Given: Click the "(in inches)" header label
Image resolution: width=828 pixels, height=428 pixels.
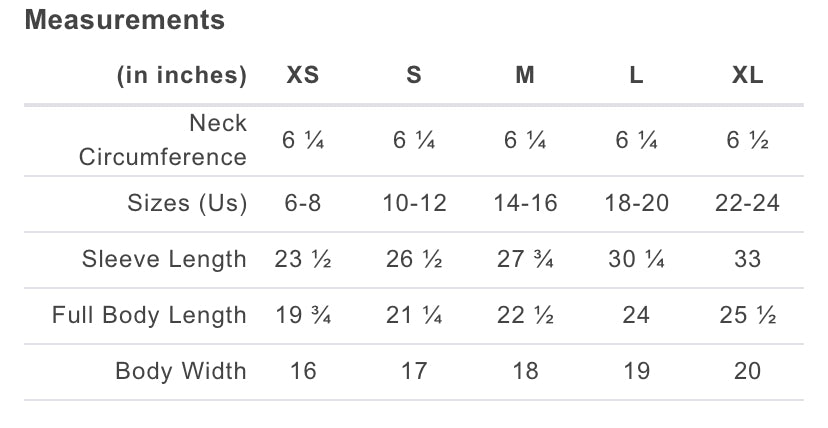Looking at the screenshot, I should click(181, 76).
